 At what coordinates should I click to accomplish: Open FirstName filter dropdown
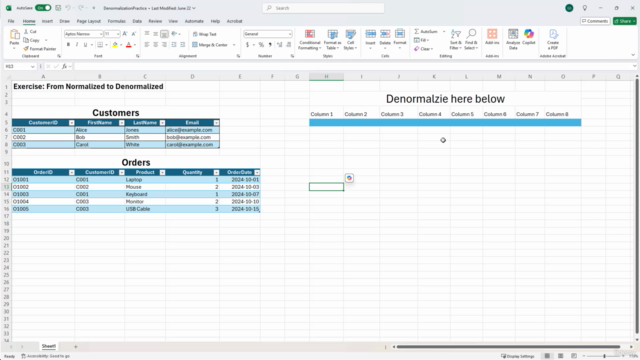coord(121,122)
